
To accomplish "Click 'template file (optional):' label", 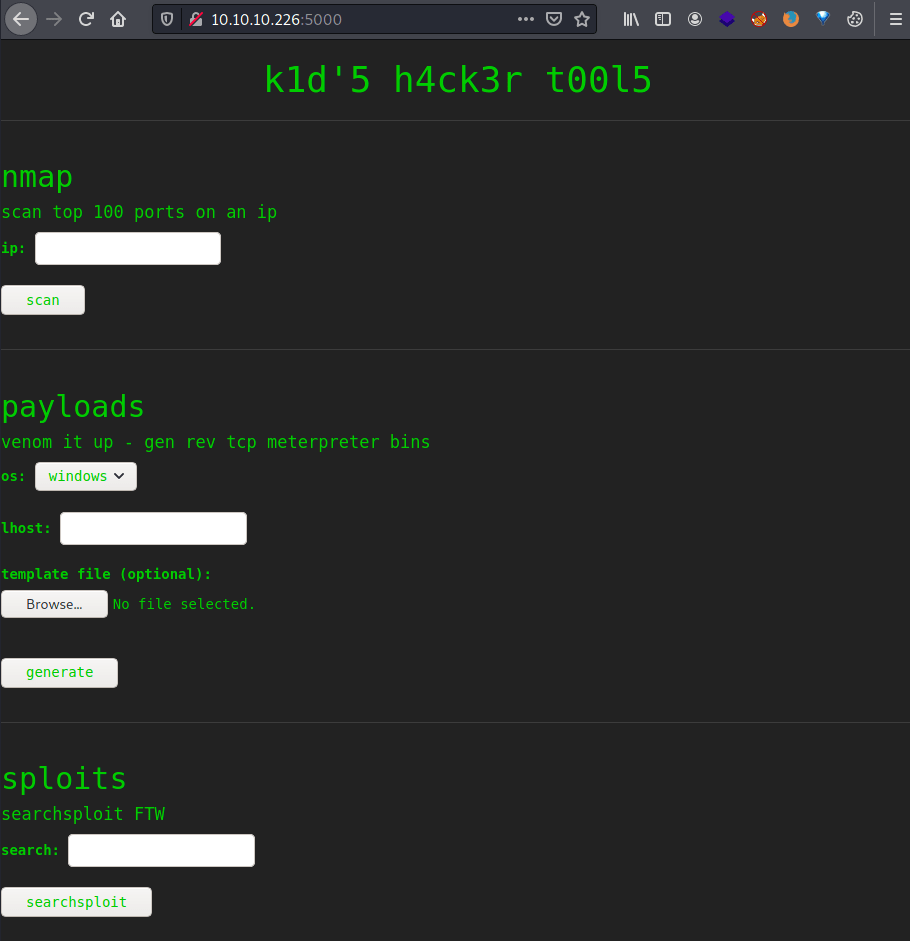I will [106, 574].
